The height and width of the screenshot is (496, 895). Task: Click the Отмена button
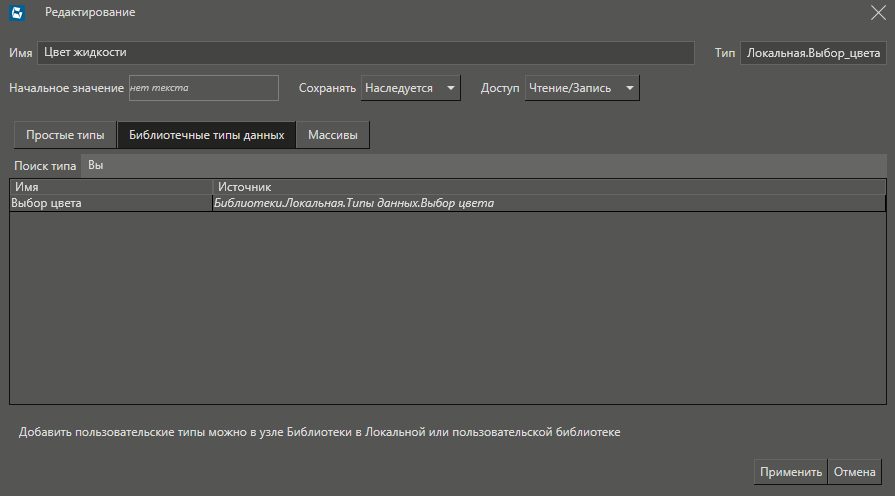(855, 472)
